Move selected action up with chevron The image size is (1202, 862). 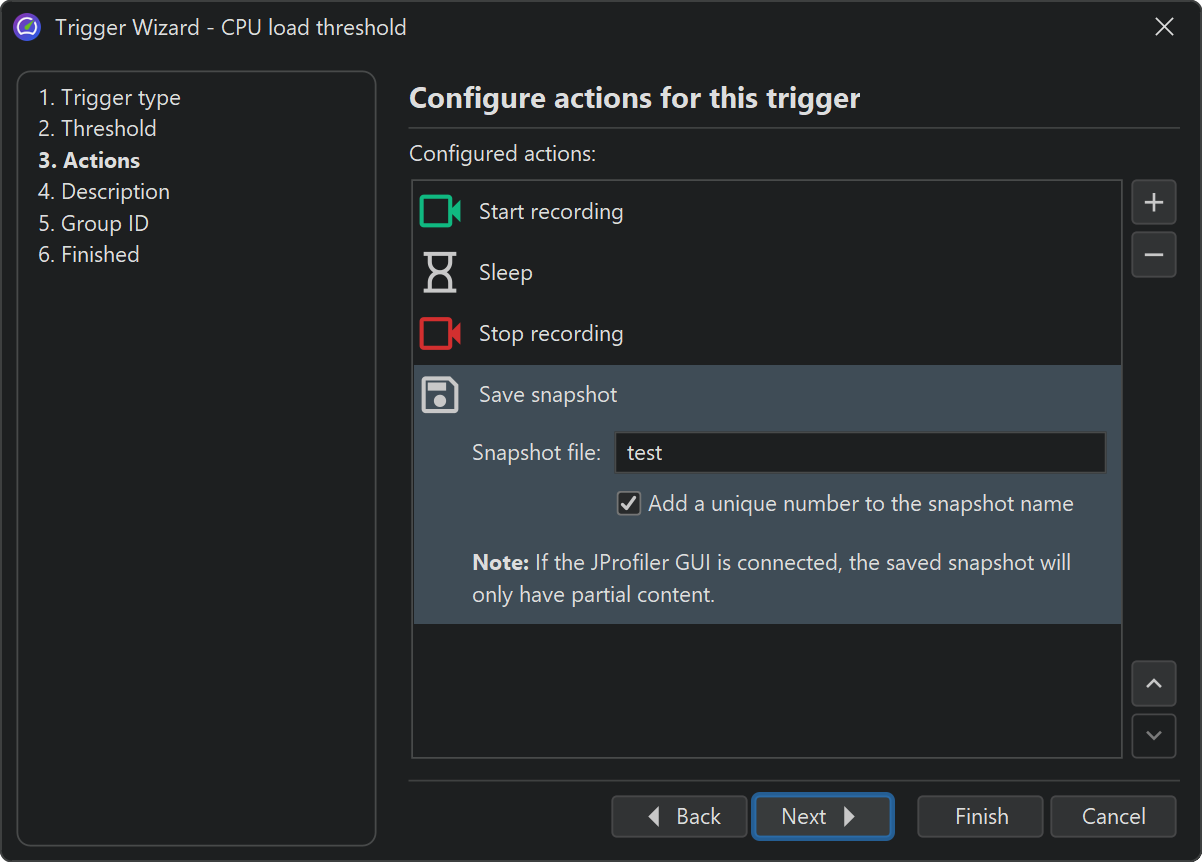point(1153,684)
